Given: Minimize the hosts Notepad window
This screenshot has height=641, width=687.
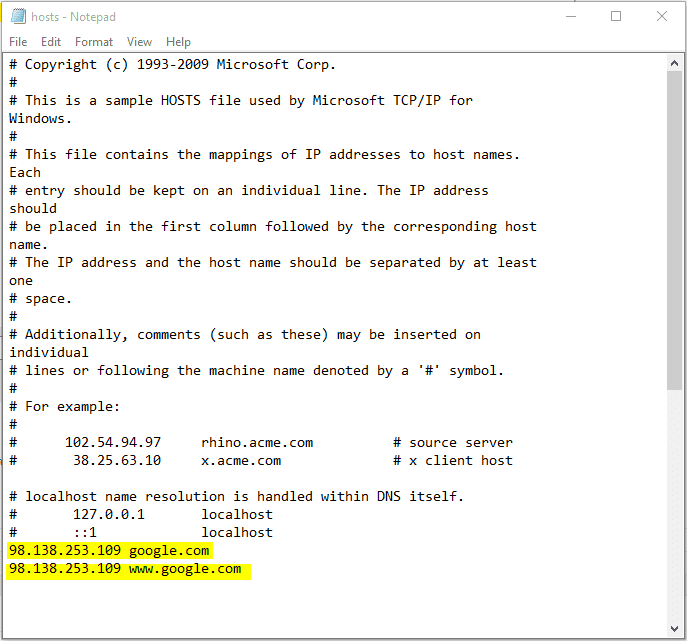Looking at the screenshot, I should (x=570, y=17).
